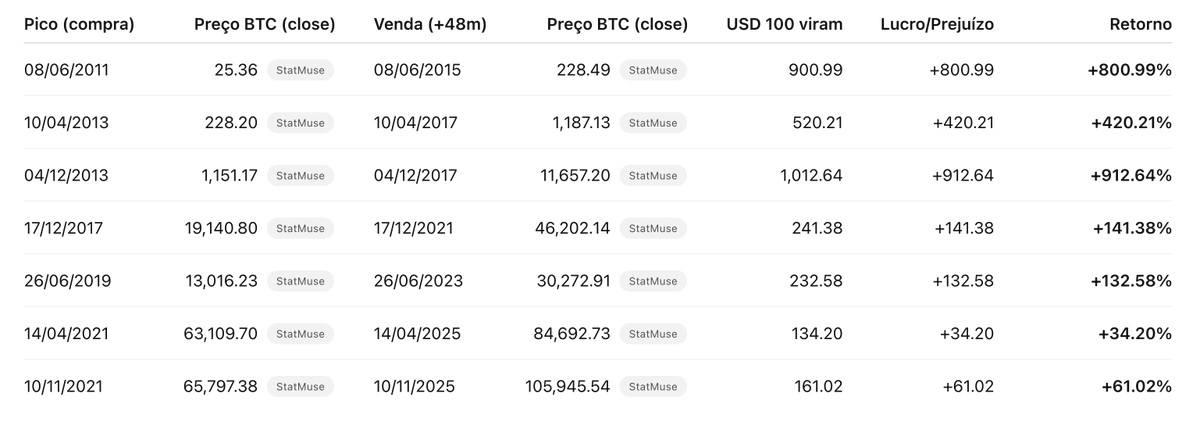Image resolution: width=1200 pixels, height=429 pixels.
Task: Open the StatMuse badge beside 1,187.13
Action: (653, 123)
